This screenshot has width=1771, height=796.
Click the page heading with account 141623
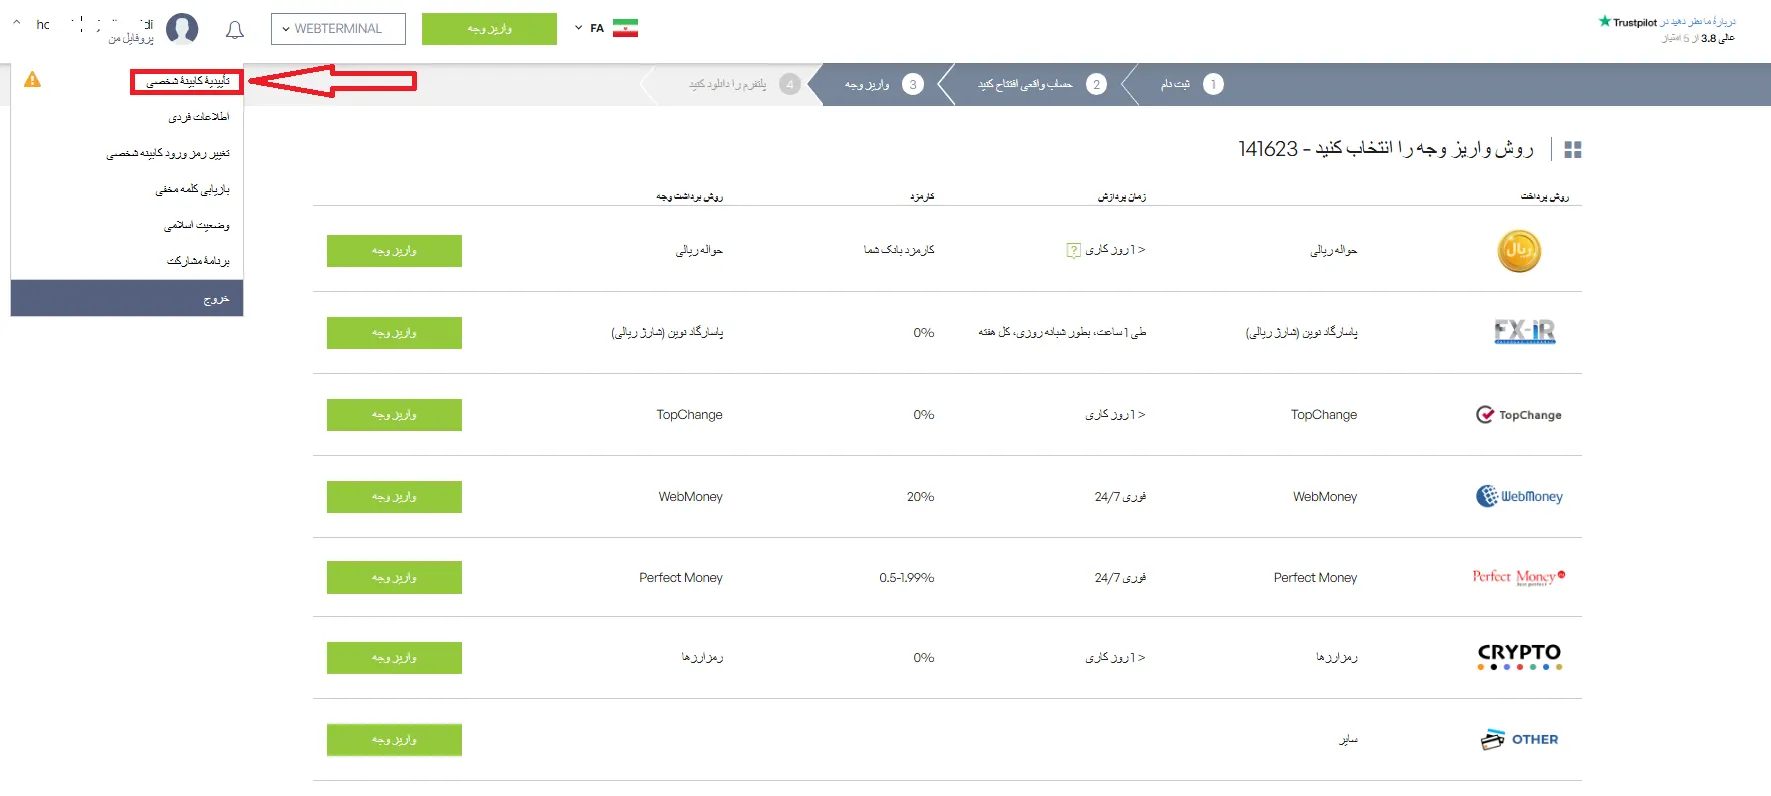point(1386,149)
